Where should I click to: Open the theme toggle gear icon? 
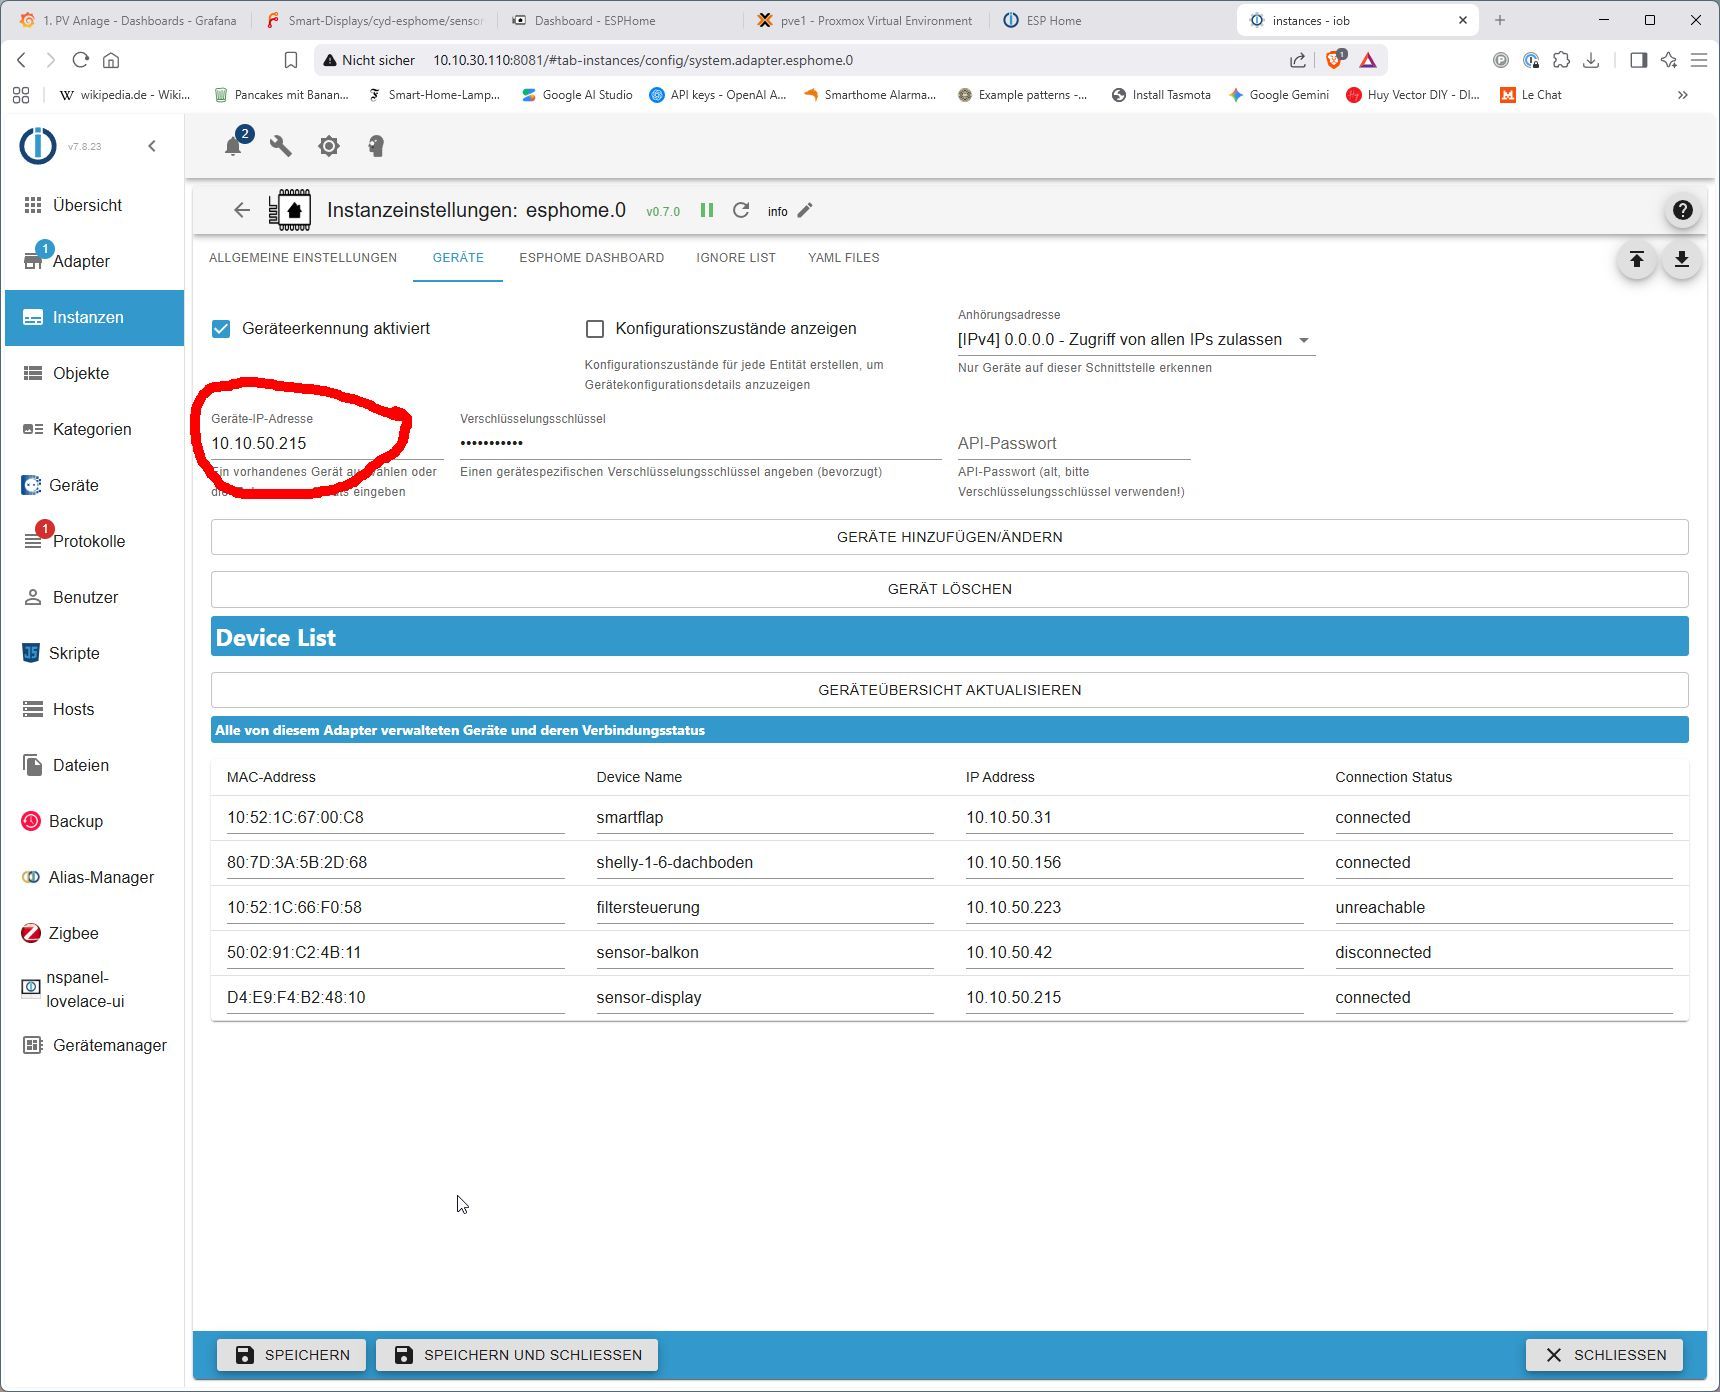[x=329, y=146]
